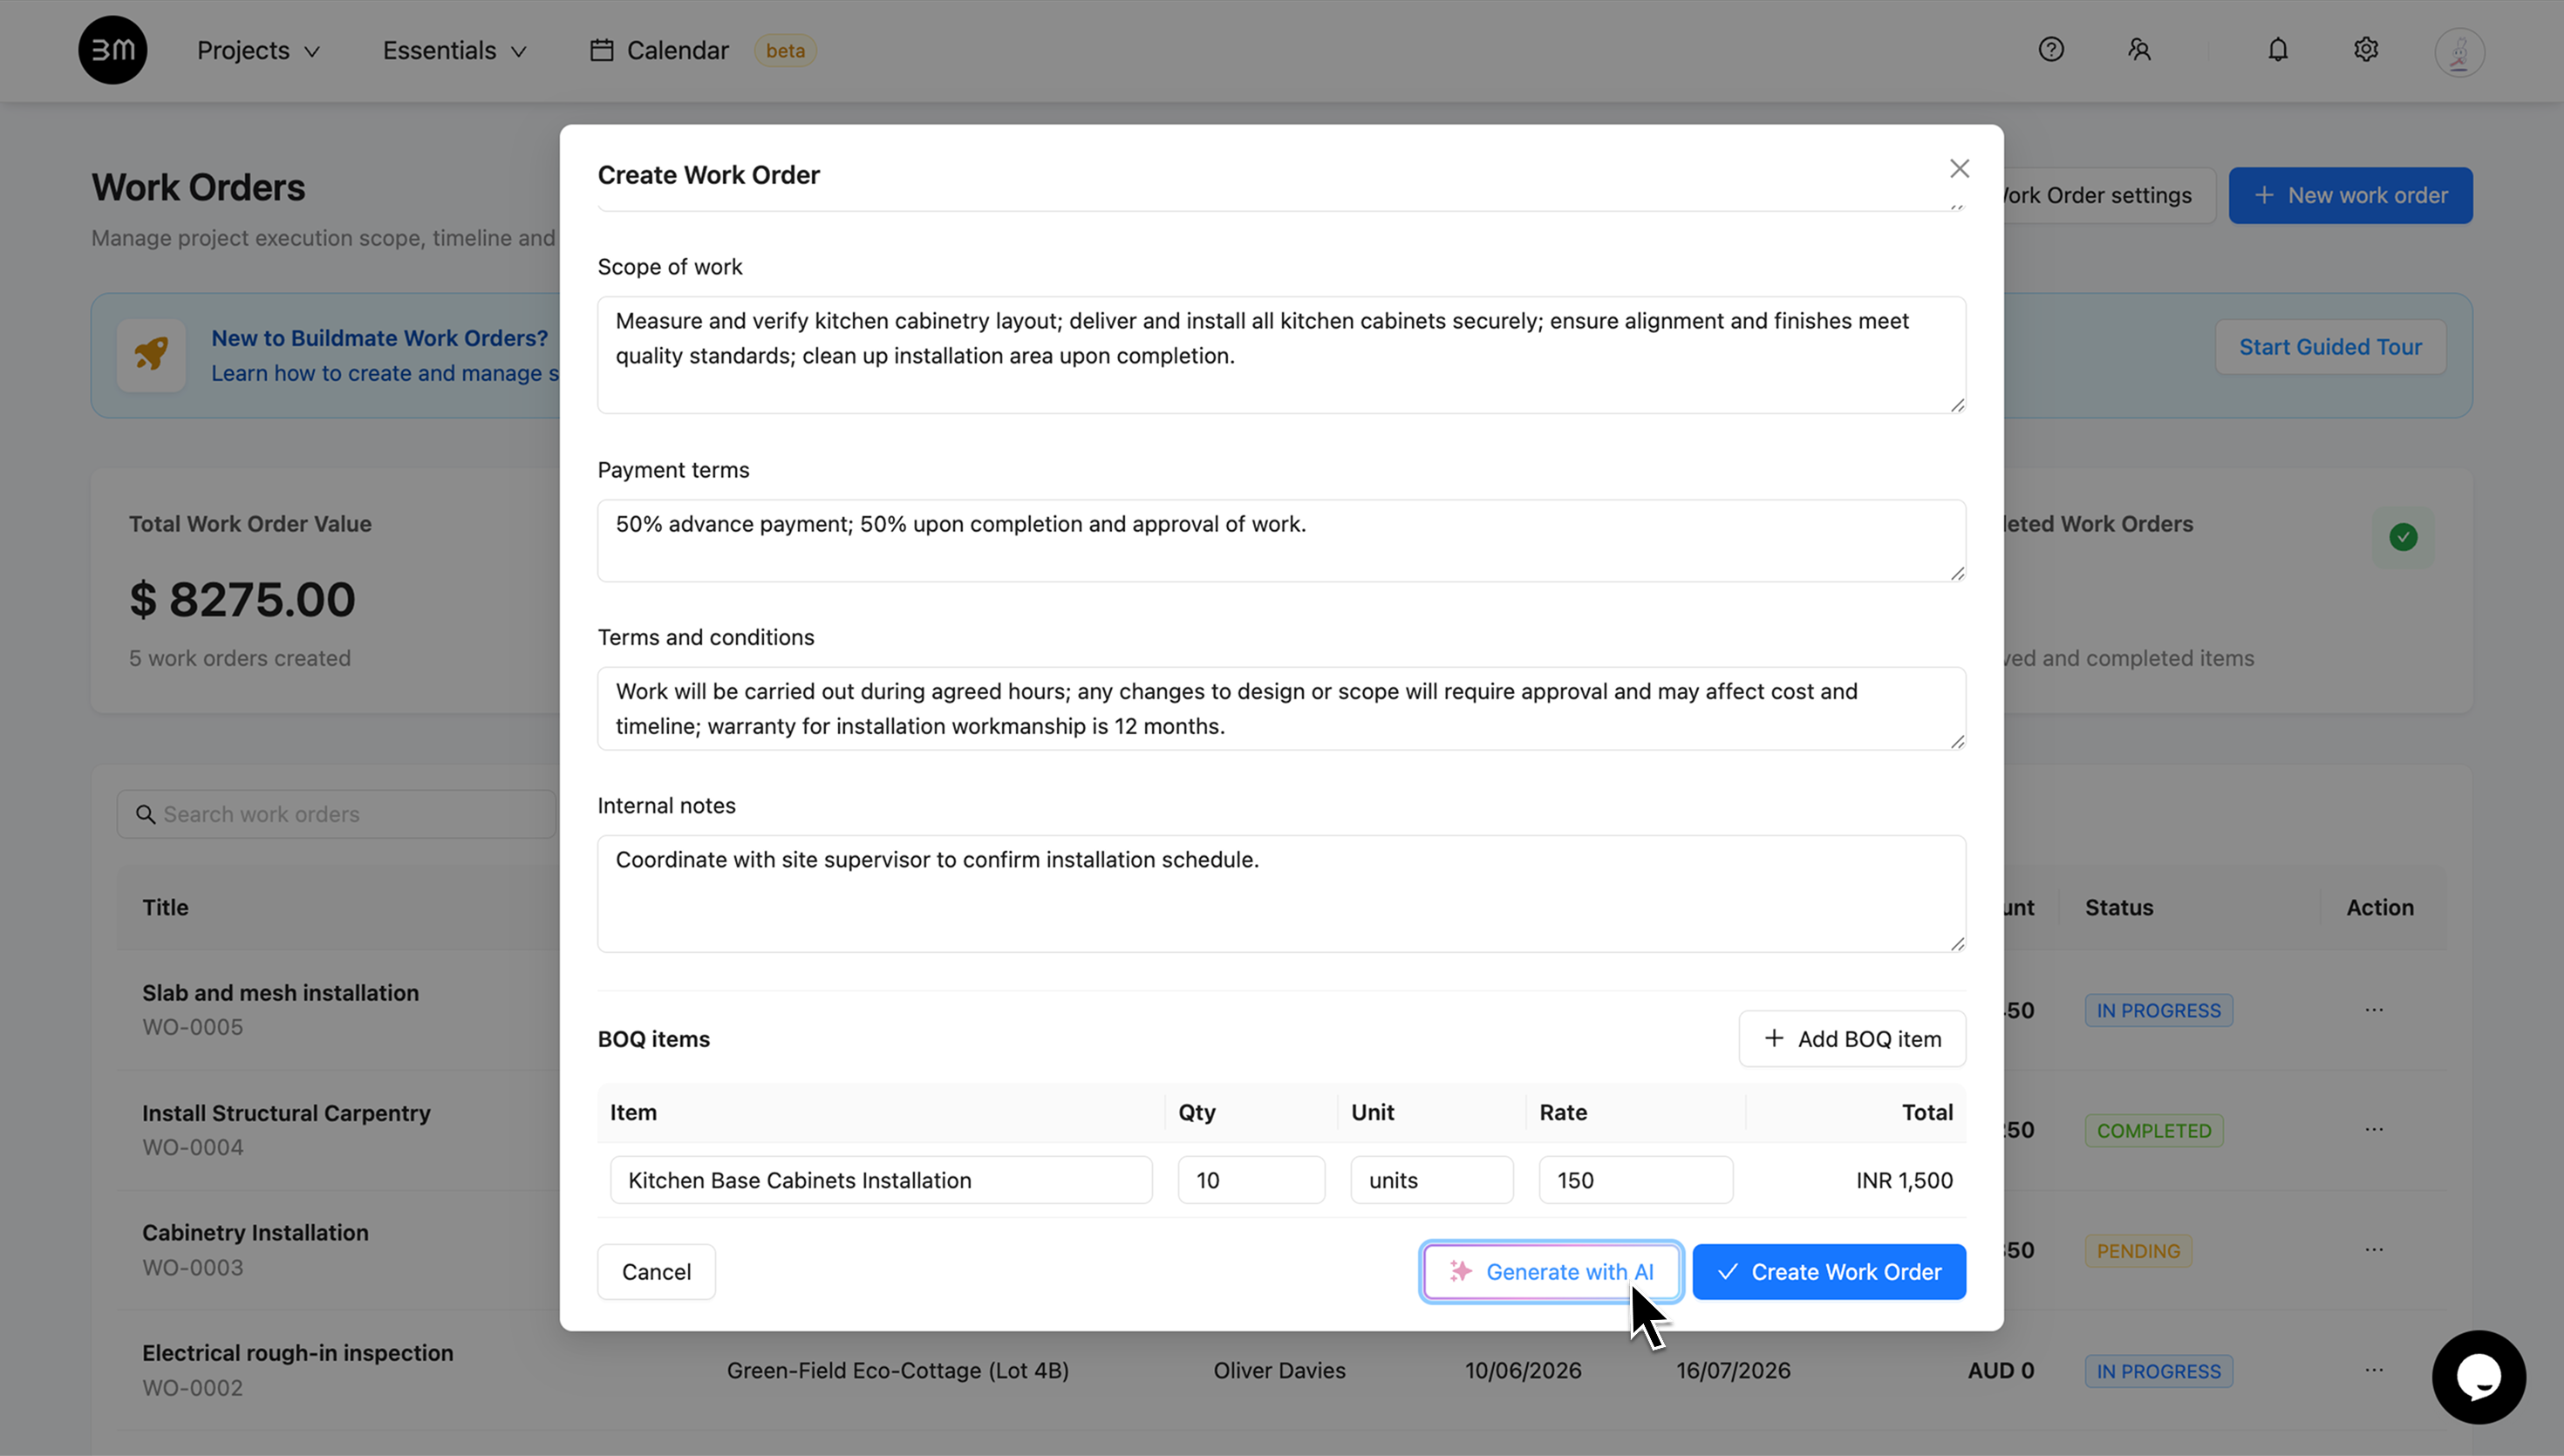Click IN PROGRESS badge for WO-0005
The height and width of the screenshot is (1456, 2564).
2158,1010
